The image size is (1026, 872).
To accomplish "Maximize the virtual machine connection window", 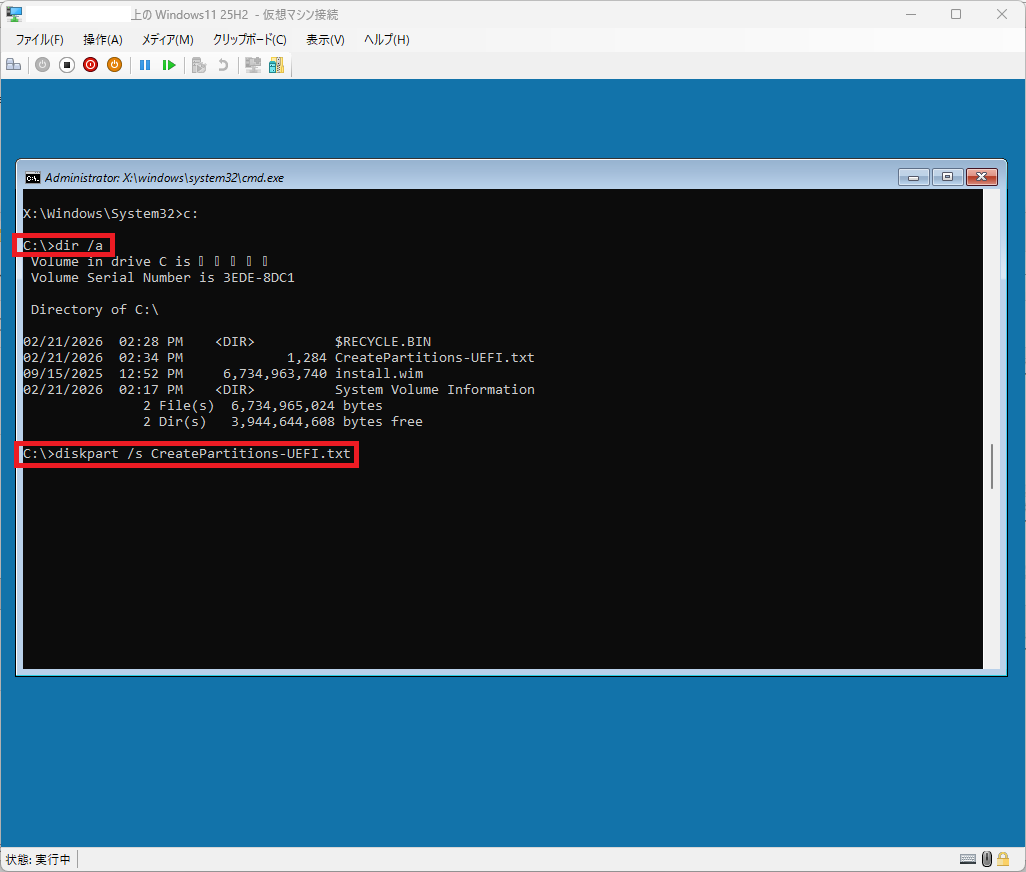I will 956,14.
